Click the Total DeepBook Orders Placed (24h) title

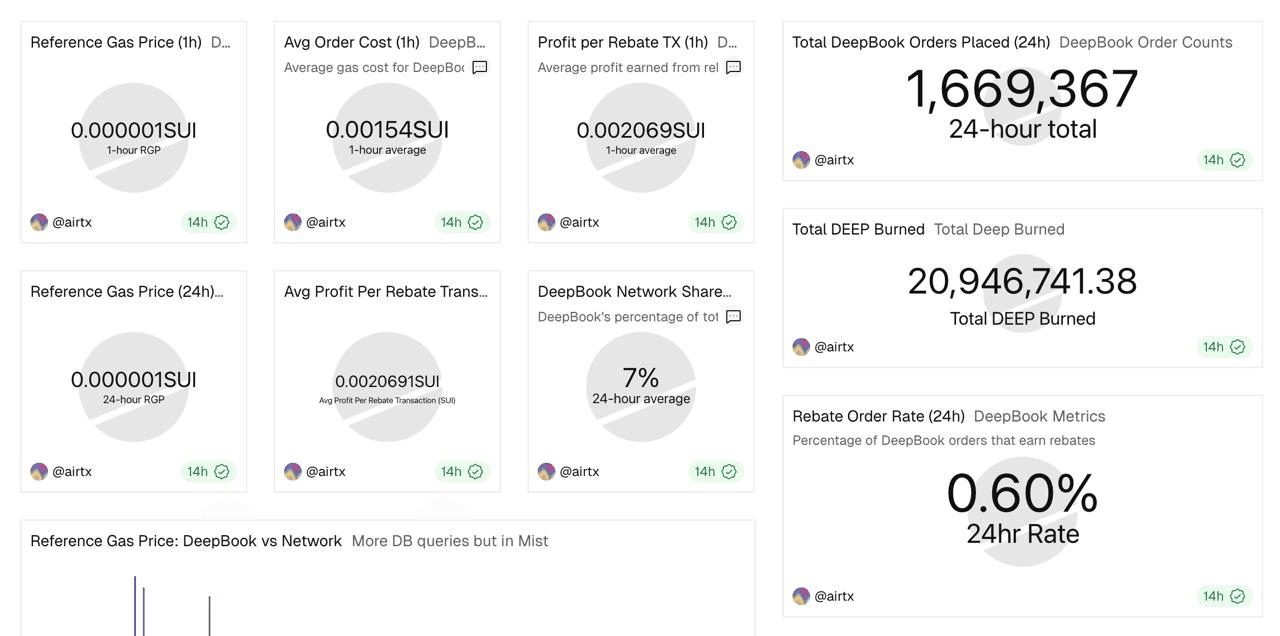(x=919, y=41)
